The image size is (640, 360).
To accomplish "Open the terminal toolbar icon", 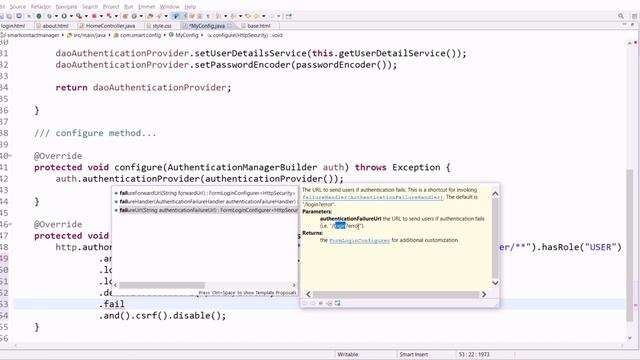I will (19, 16).
